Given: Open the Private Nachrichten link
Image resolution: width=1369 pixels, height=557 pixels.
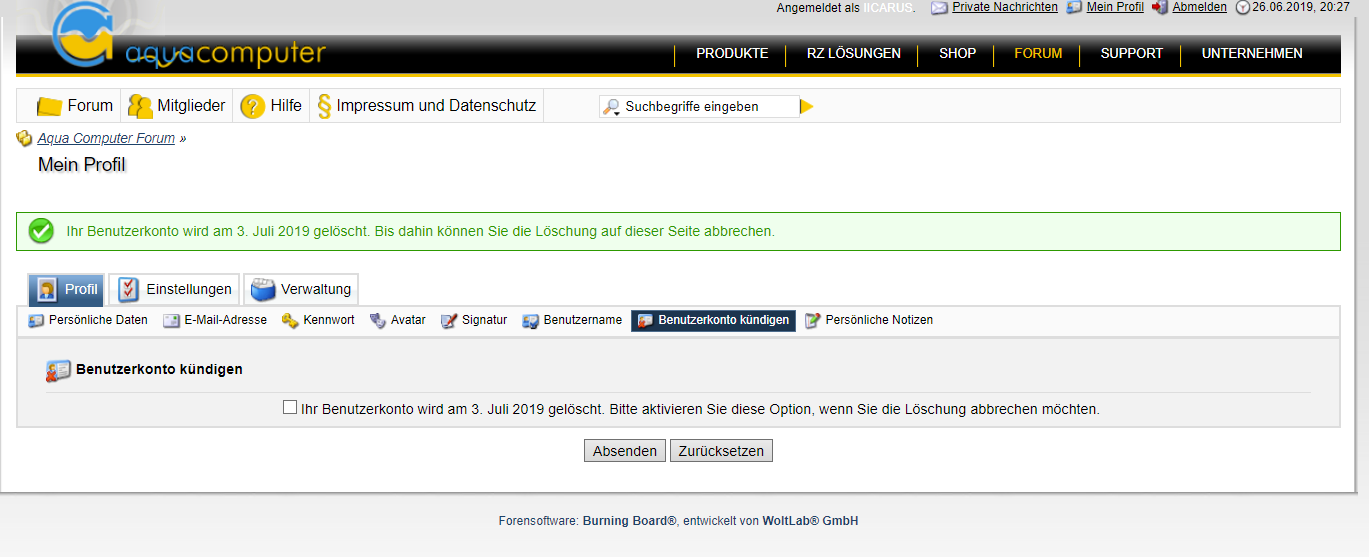Looking at the screenshot, I should pos(1005,7).
